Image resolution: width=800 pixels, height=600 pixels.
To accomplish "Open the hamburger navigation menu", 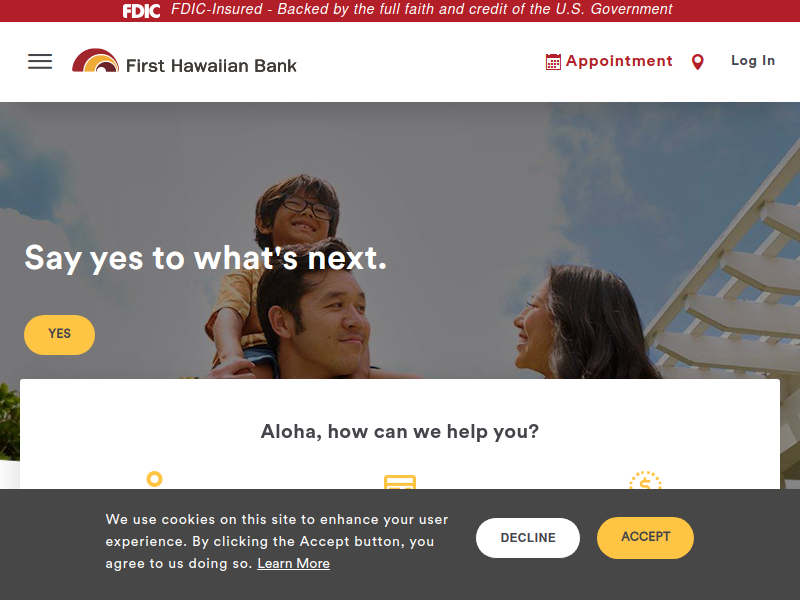I will click(40, 62).
